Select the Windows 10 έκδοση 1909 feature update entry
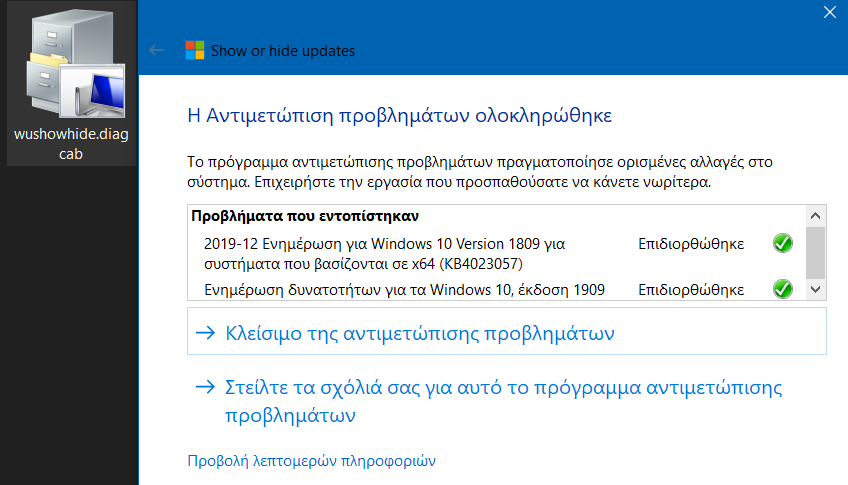 pos(404,290)
